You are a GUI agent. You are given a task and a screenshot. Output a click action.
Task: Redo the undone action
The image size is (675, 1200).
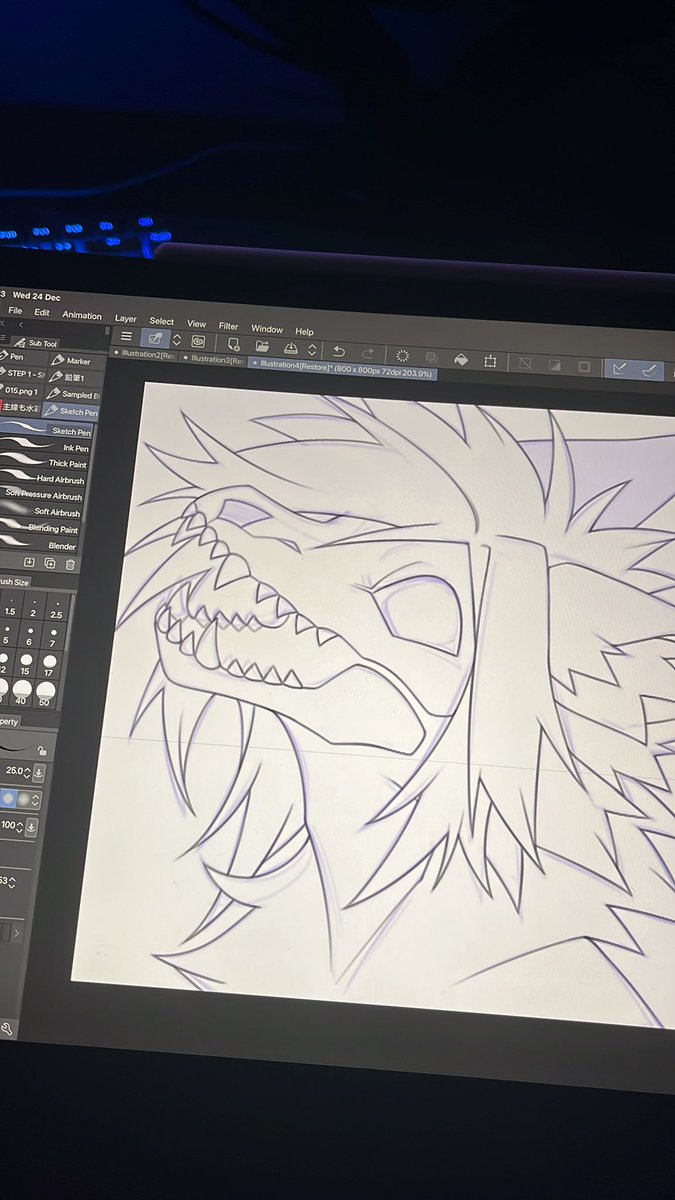368,353
